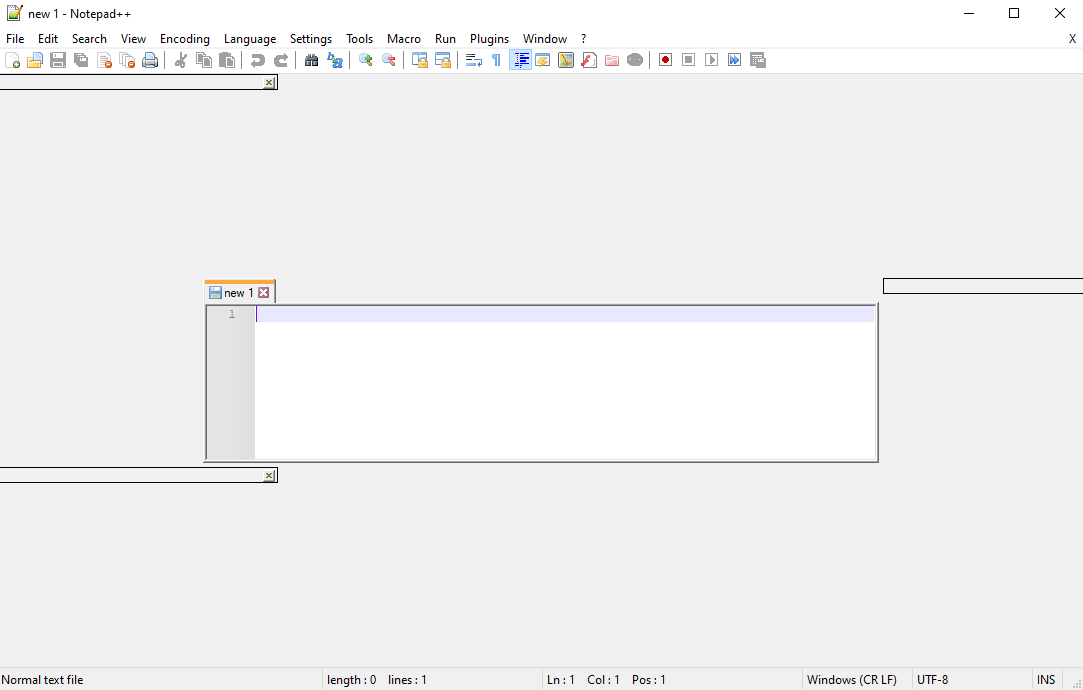Open the ? help menu

[x=584, y=39]
